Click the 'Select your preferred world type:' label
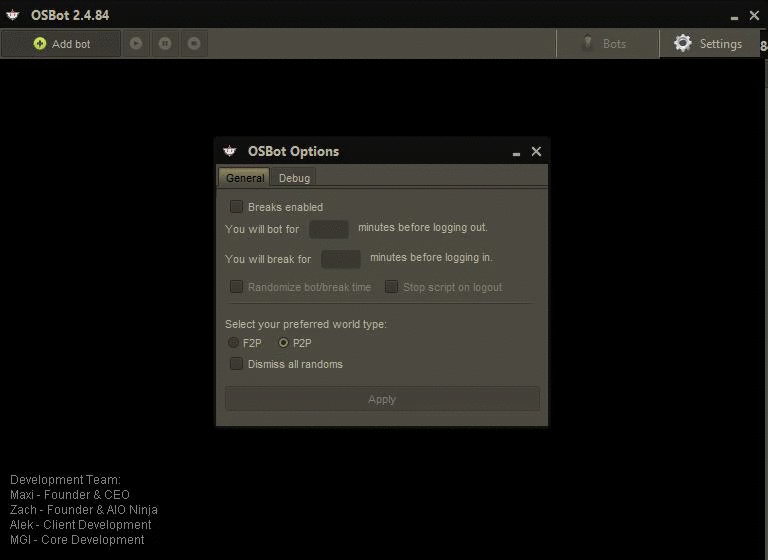The image size is (768, 560). [x=306, y=324]
